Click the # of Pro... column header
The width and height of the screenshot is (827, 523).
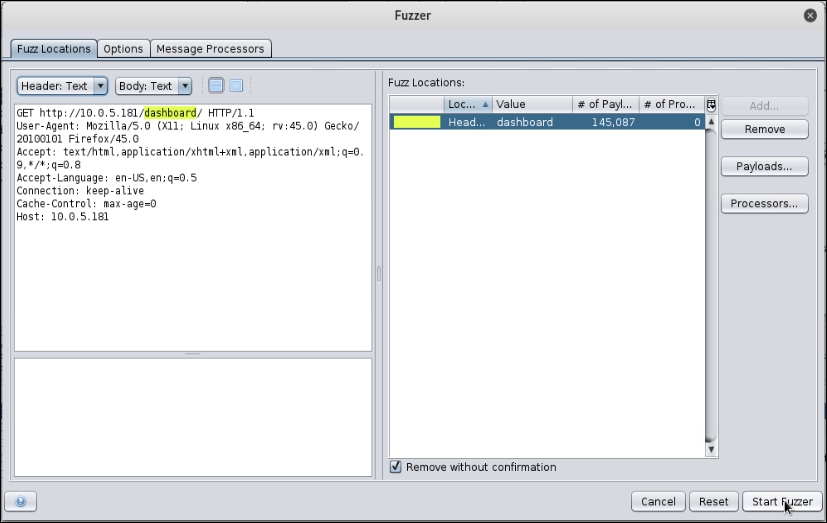671,104
